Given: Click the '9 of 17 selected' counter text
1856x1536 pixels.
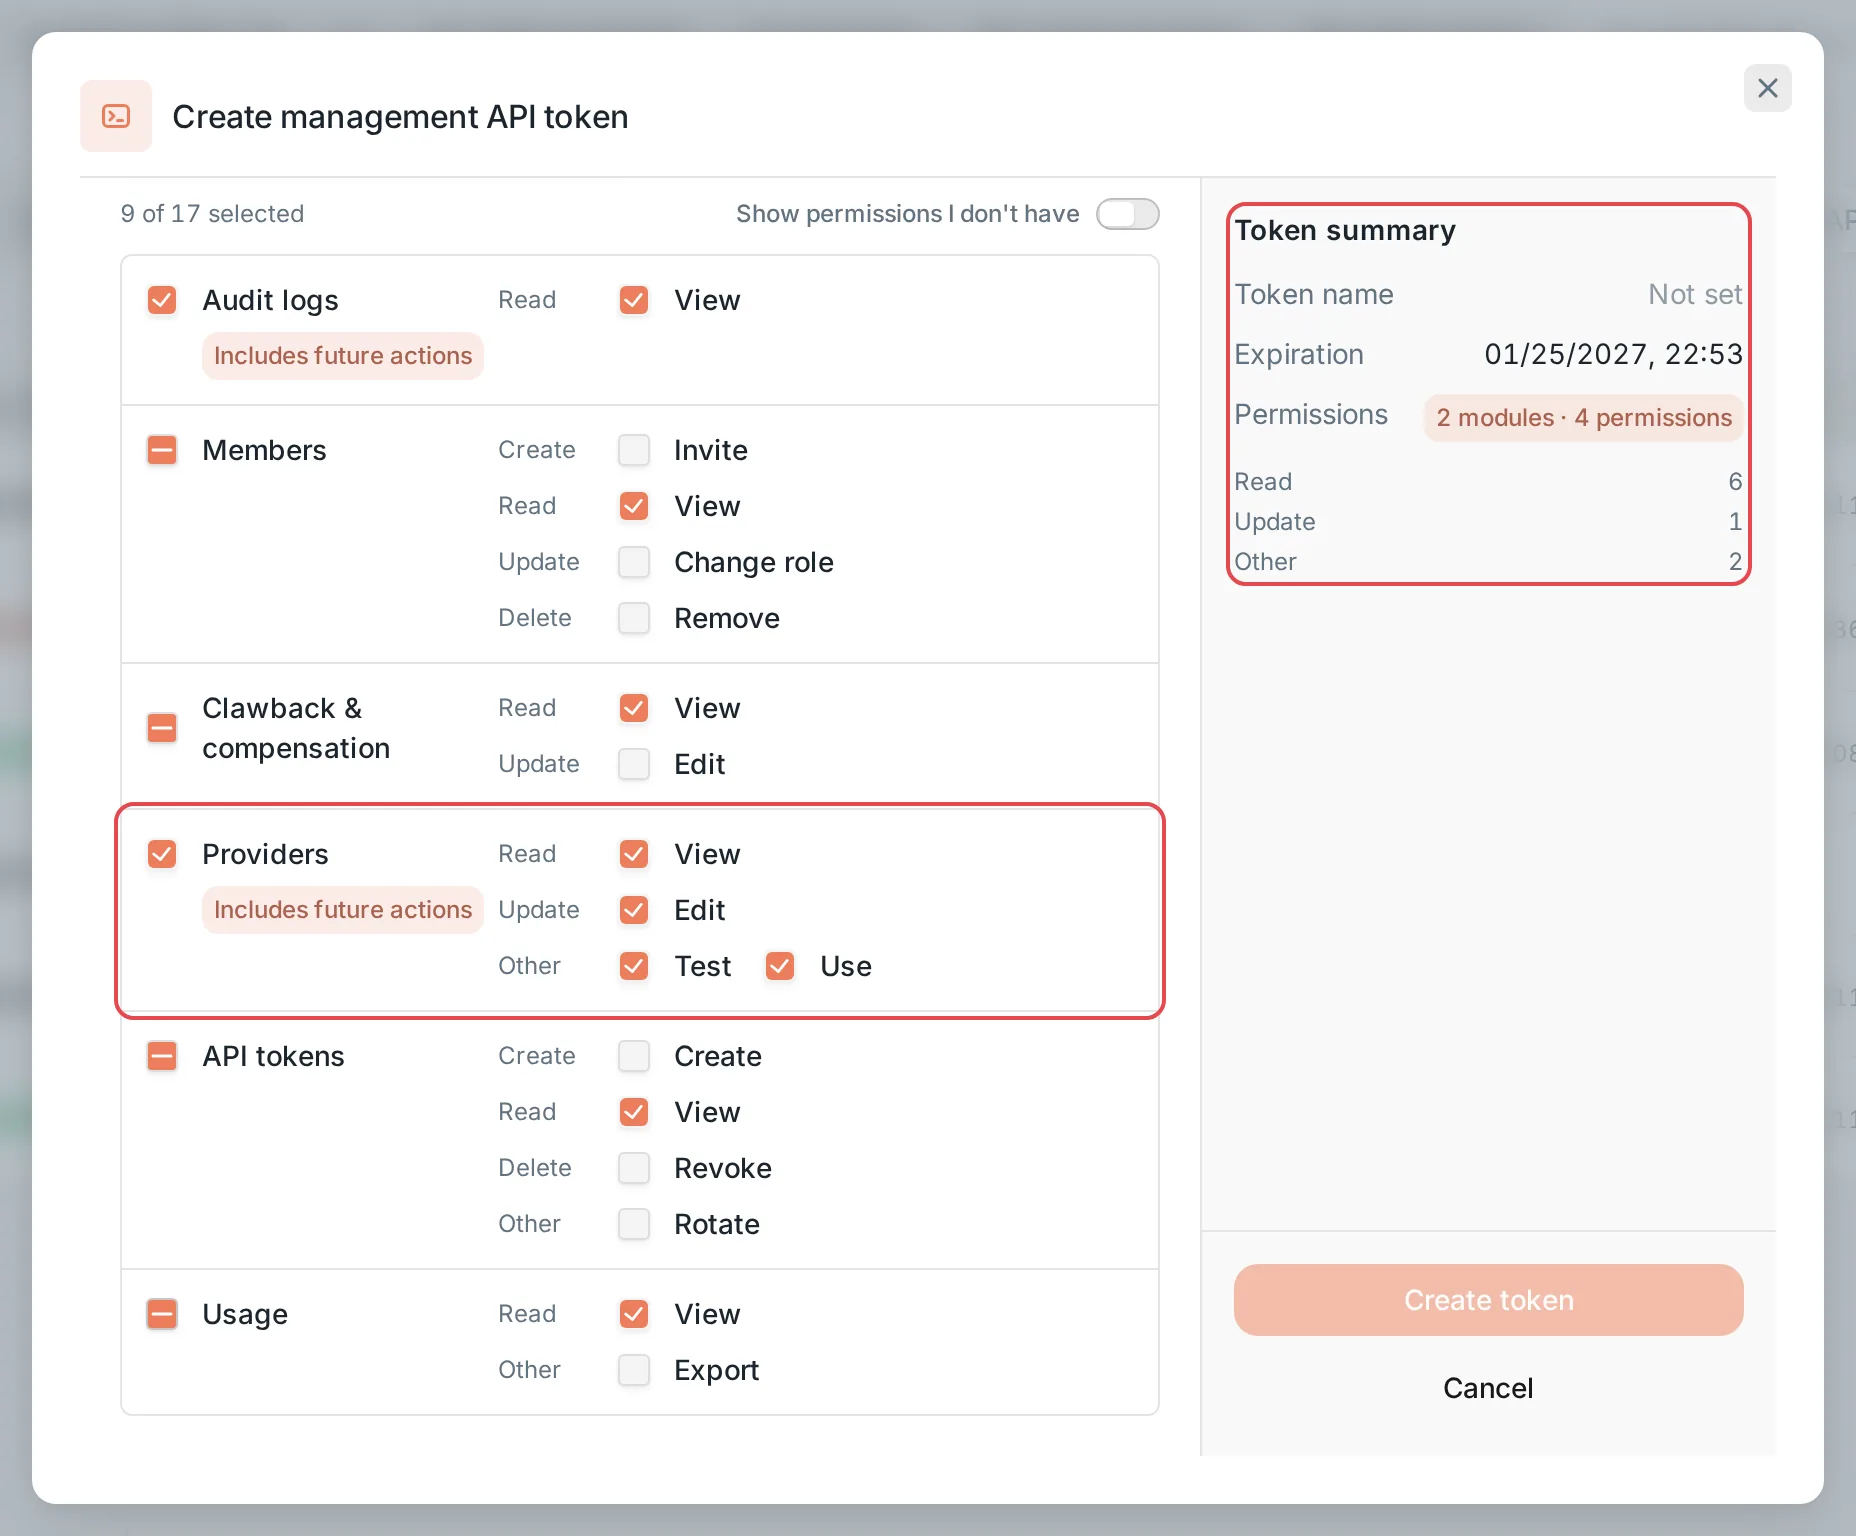Looking at the screenshot, I should click(x=212, y=214).
